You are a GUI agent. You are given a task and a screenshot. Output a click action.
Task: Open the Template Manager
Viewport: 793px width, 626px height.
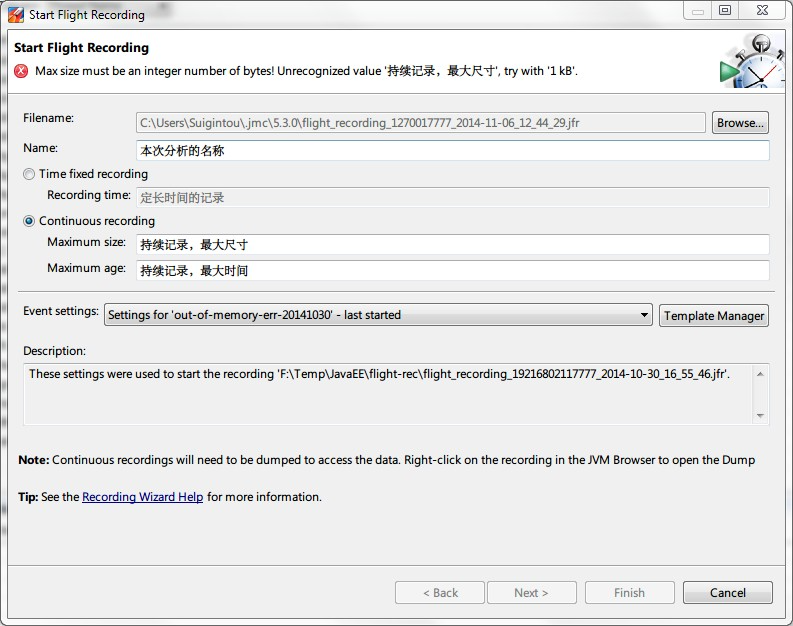[x=714, y=316]
